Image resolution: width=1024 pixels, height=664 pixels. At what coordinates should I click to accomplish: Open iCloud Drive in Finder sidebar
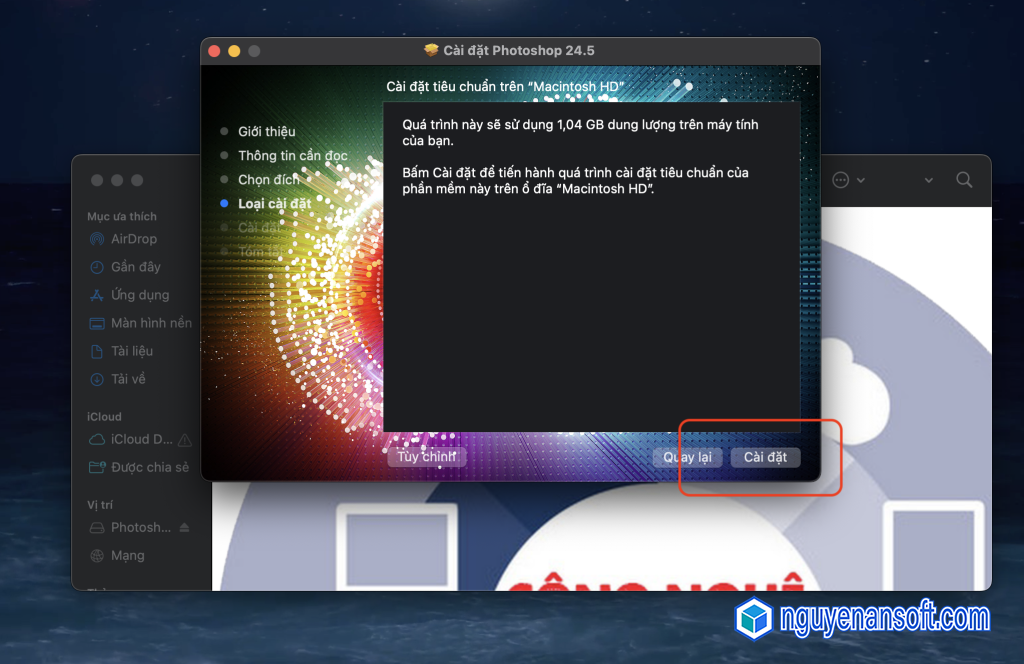tap(142, 439)
